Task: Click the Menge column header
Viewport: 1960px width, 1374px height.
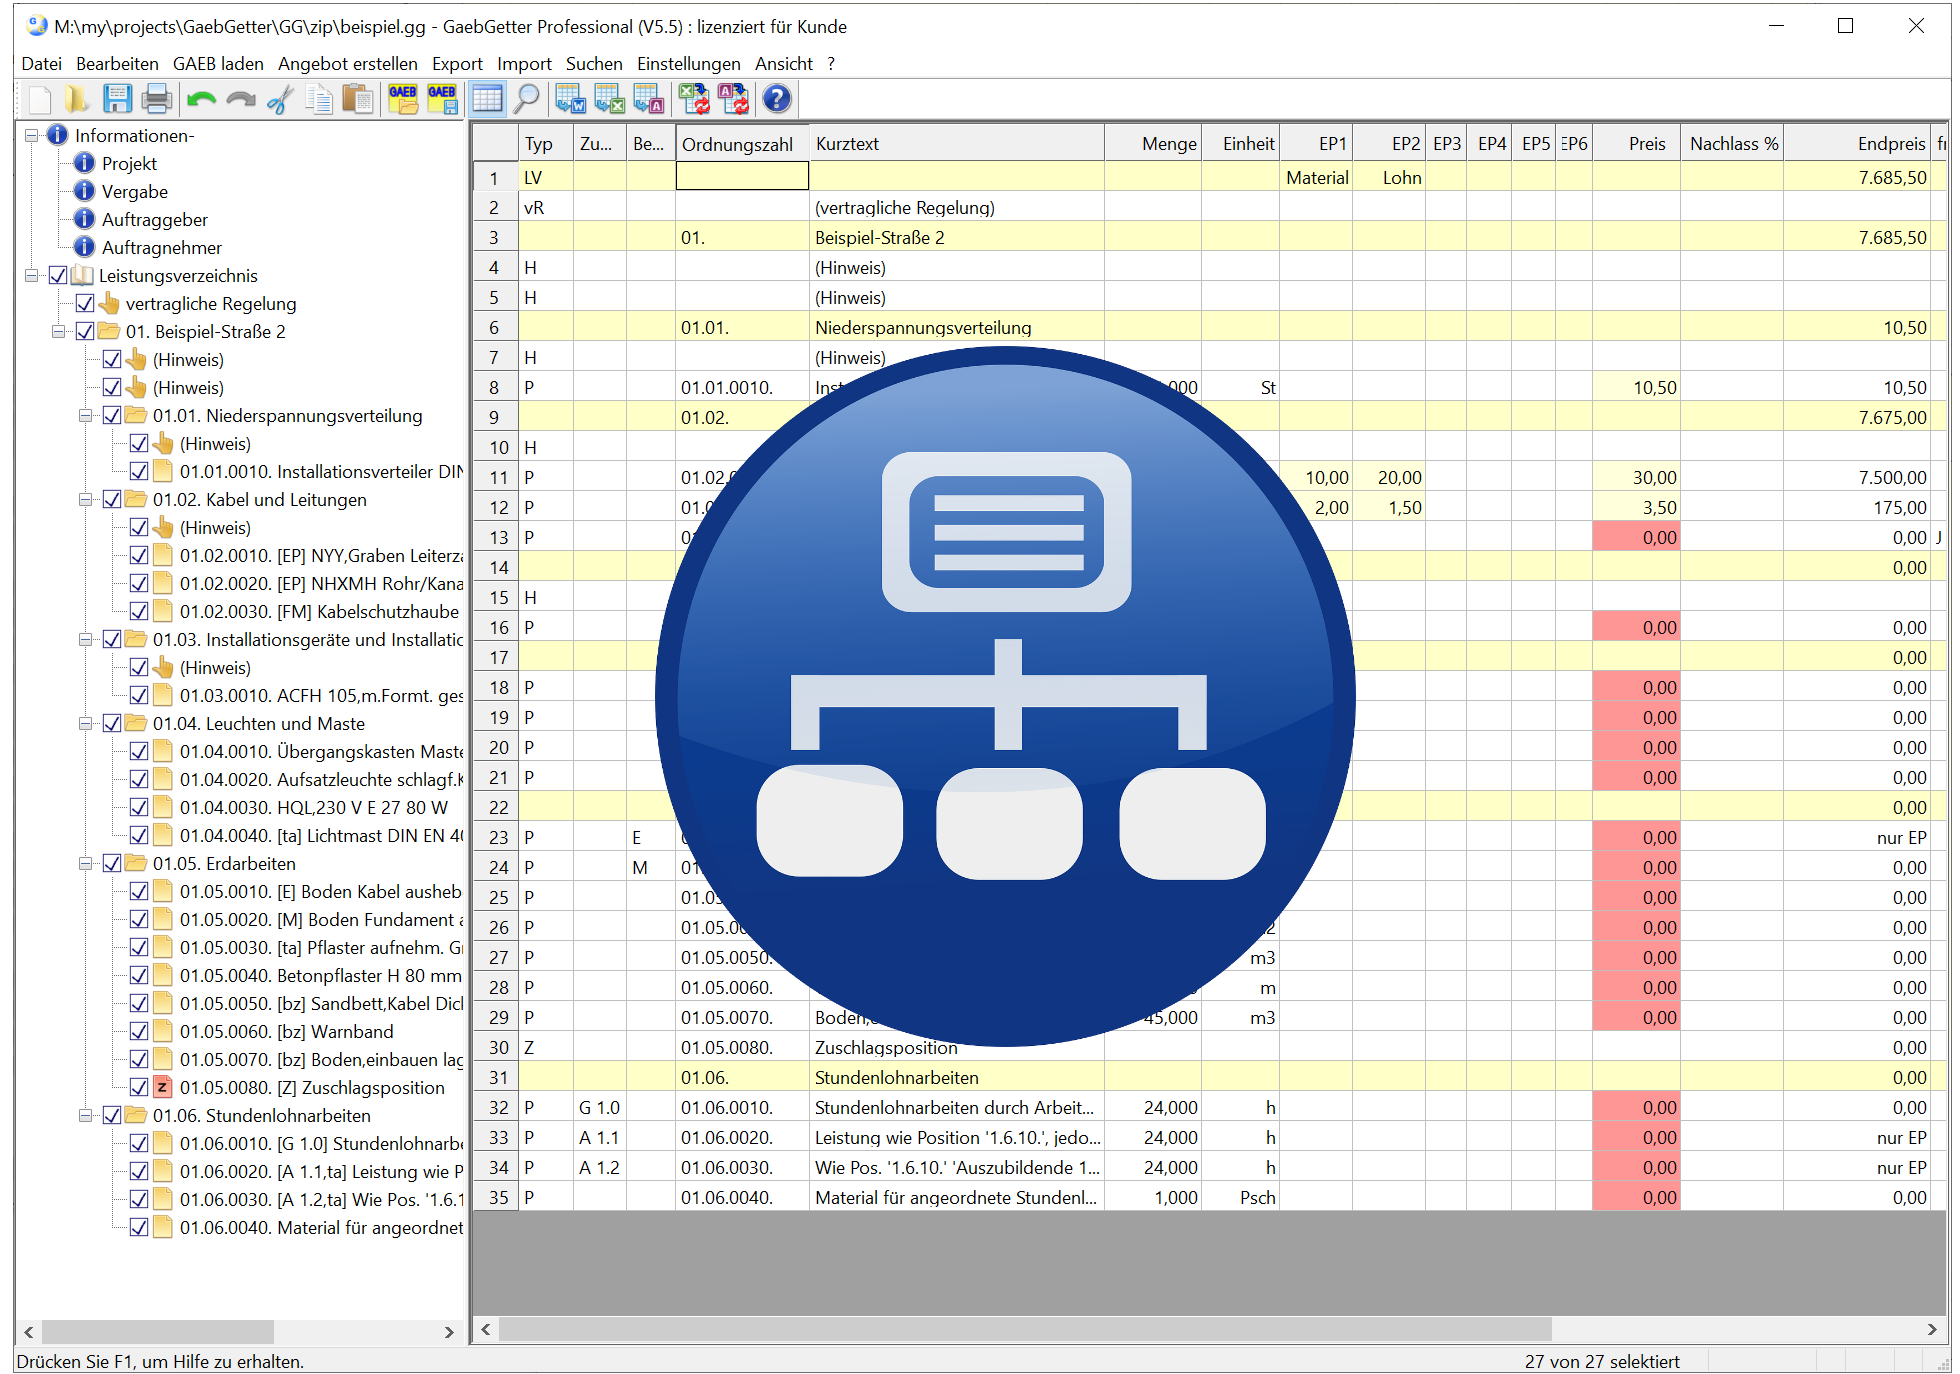Action: (x=1153, y=144)
